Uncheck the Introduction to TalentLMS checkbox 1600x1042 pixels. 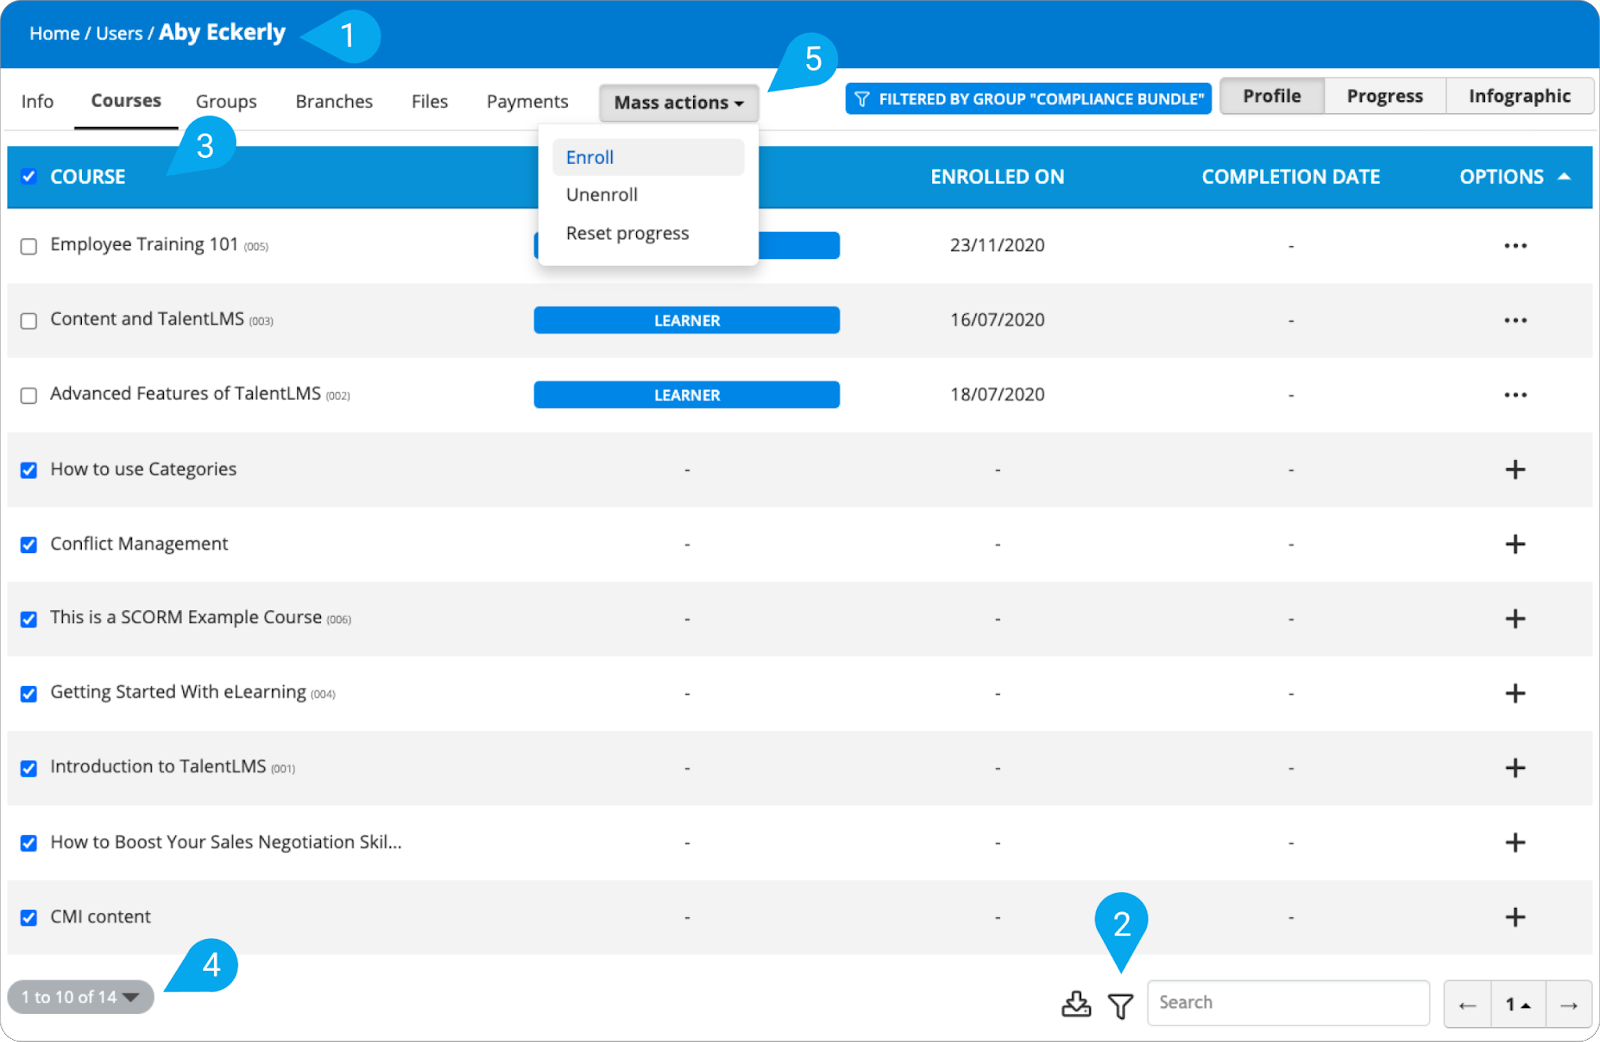[x=29, y=768]
